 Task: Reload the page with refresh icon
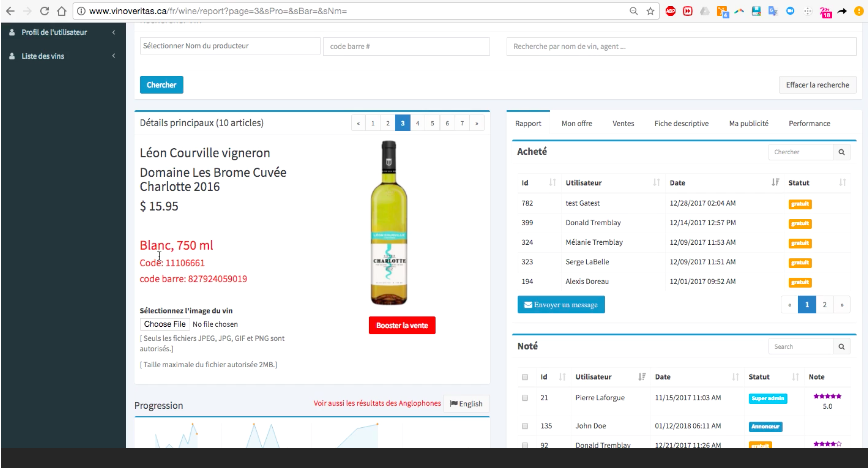tap(44, 11)
